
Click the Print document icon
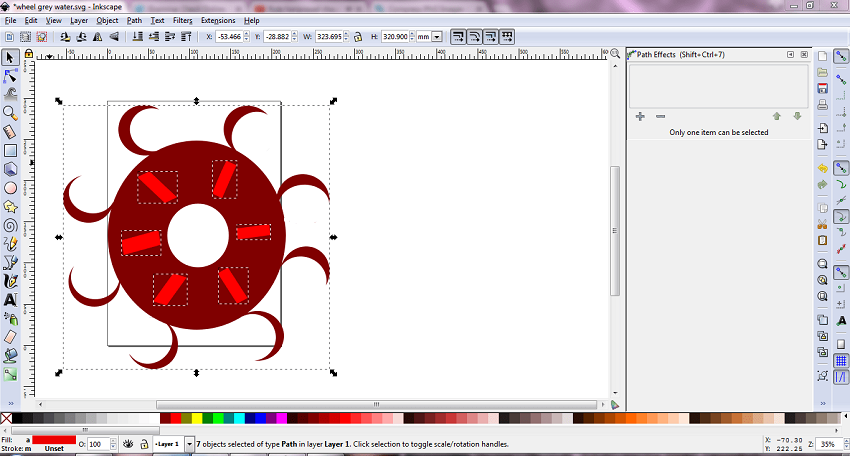pos(822,105)
